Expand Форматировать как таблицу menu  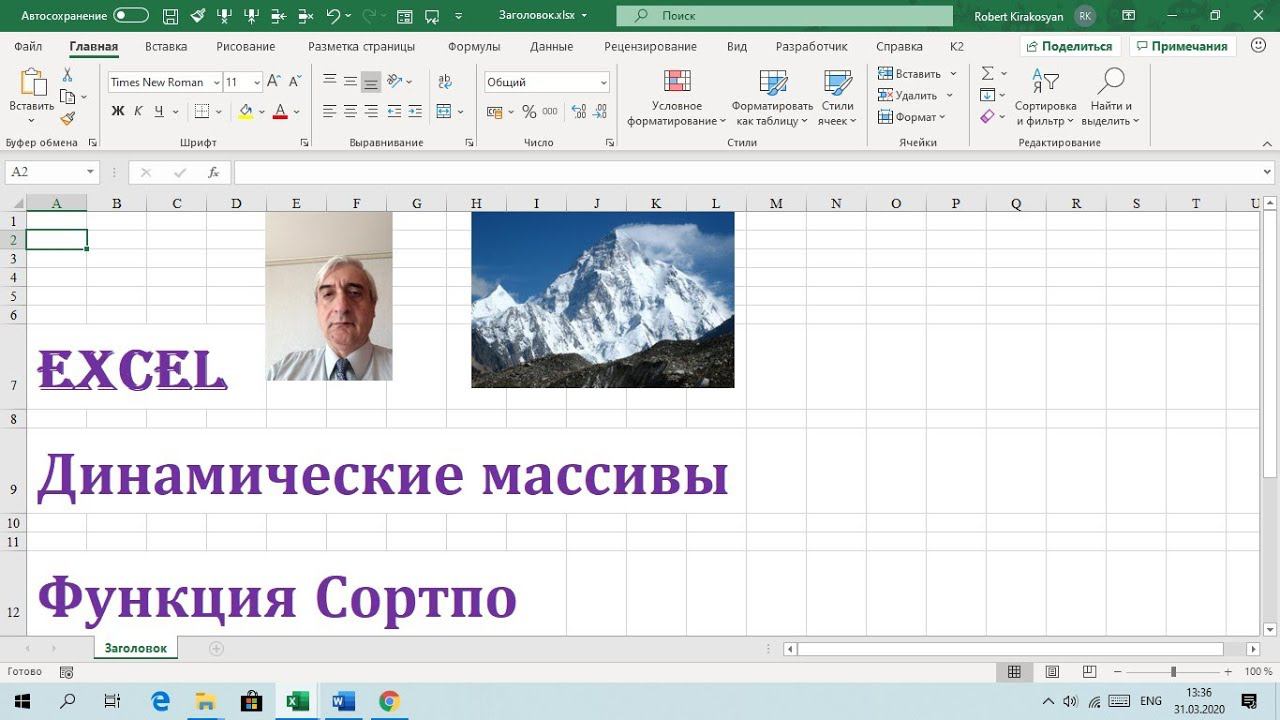[x=772, y=98]
